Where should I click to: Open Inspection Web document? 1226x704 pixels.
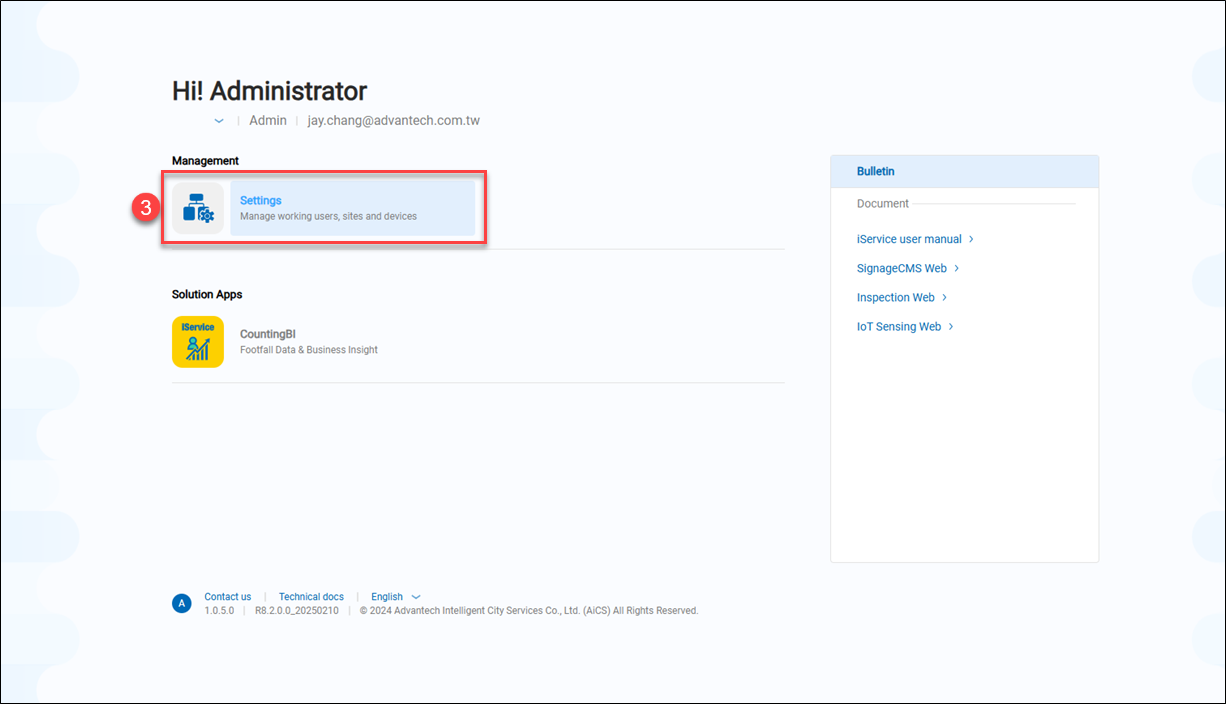(895, 297)
